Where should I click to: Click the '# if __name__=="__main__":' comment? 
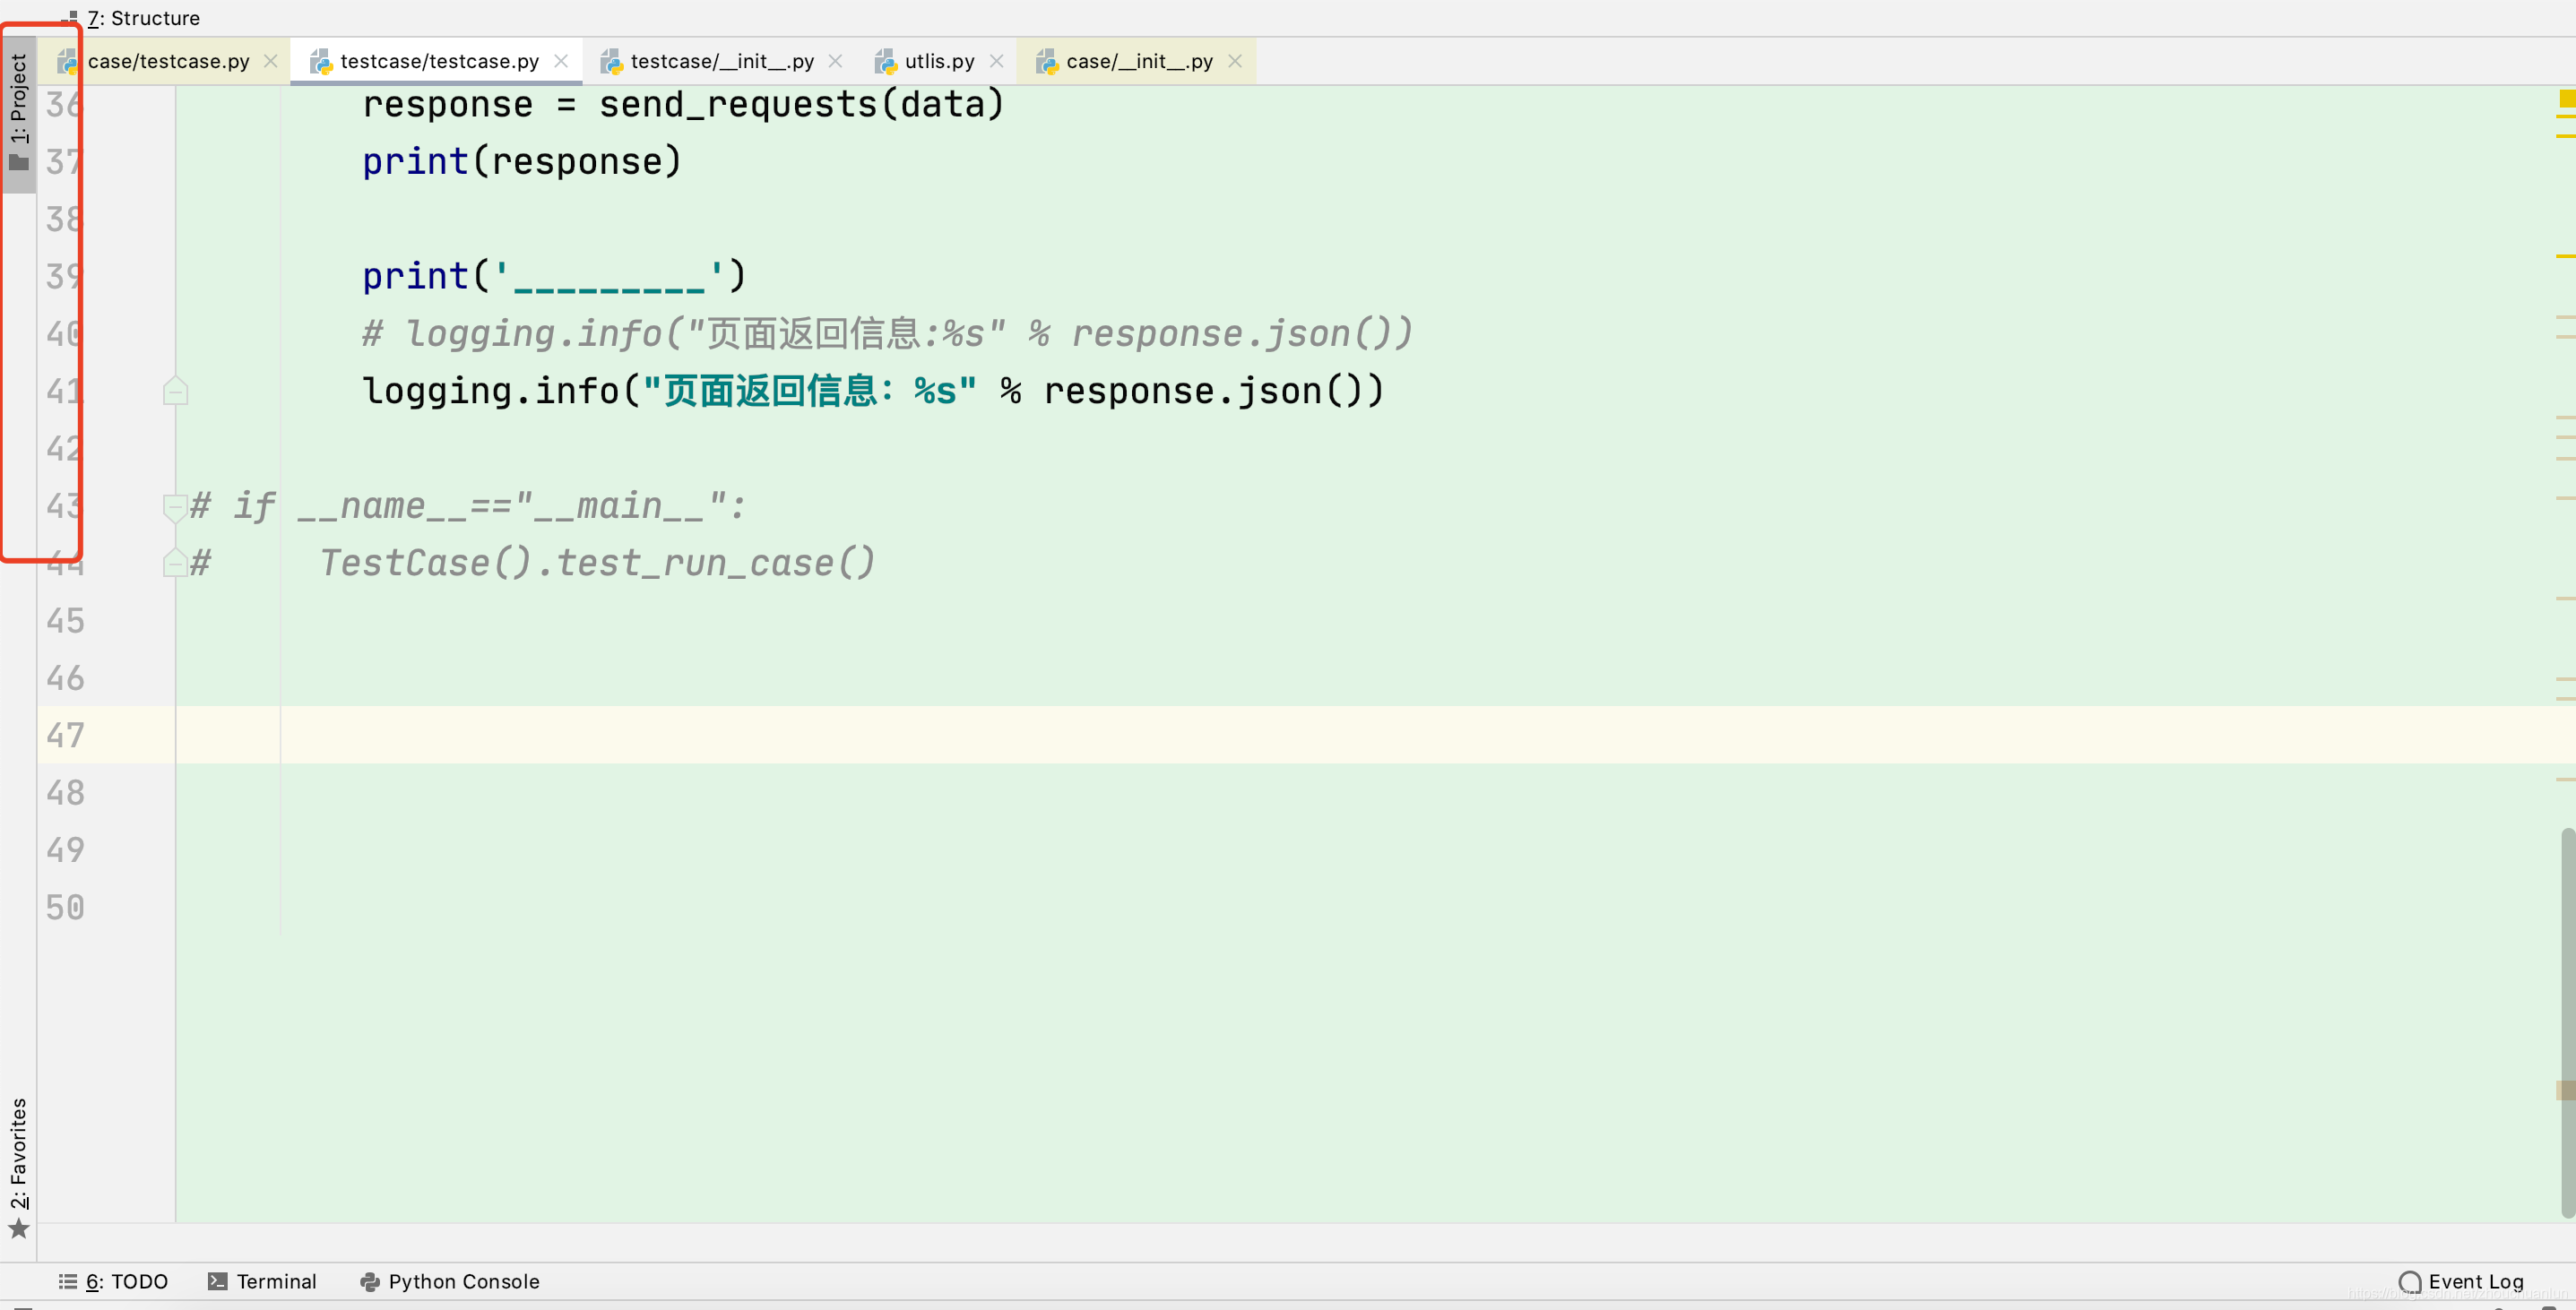point(468,506)
